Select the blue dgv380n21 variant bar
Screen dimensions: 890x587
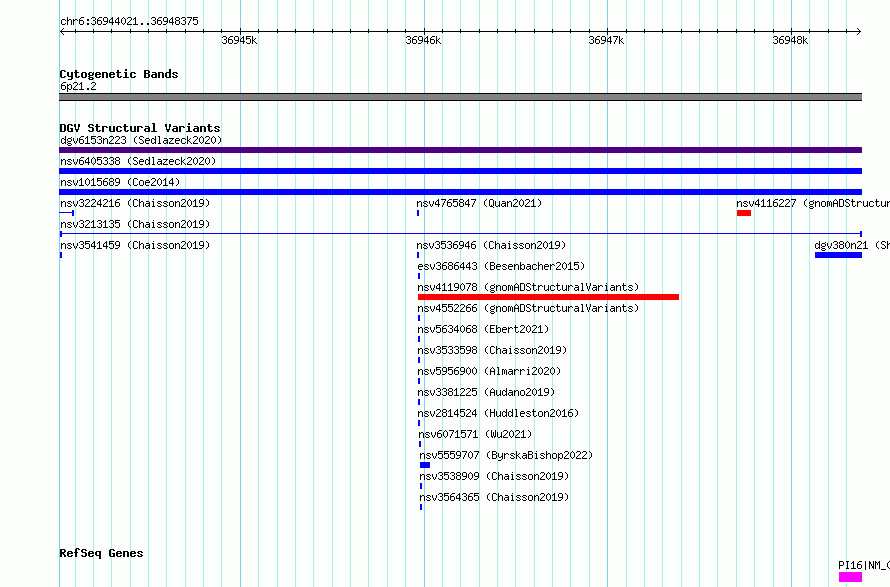coord(838,255)
